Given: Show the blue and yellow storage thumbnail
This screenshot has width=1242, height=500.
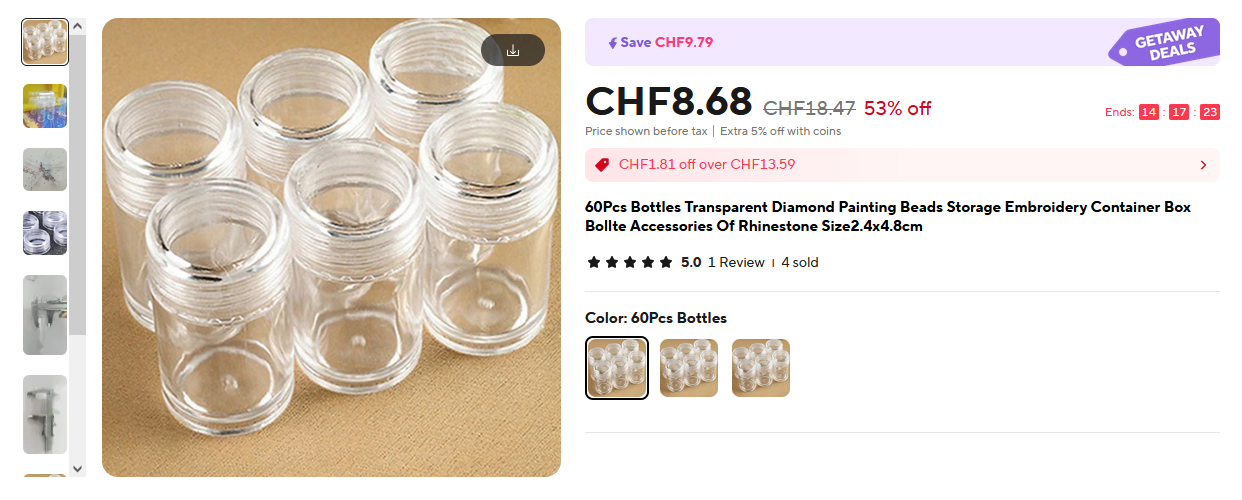Looking at the screenshot, I should 45,106.
